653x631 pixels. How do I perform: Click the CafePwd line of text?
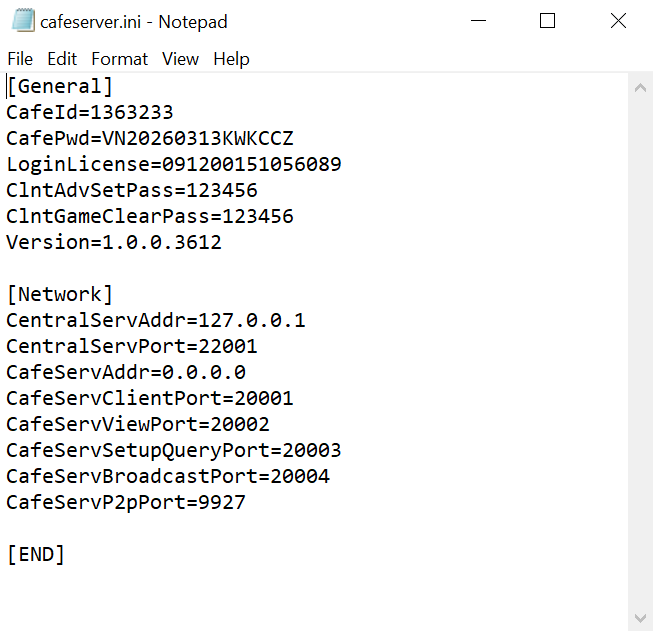coord(150,139)
